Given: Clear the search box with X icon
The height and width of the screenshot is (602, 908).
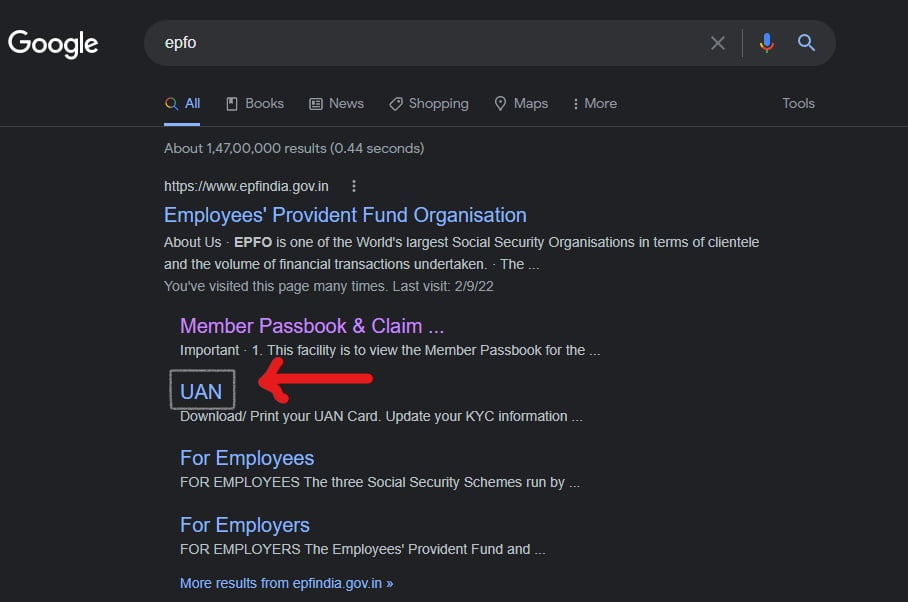Looking at the screenshot, I should point(717,43).
